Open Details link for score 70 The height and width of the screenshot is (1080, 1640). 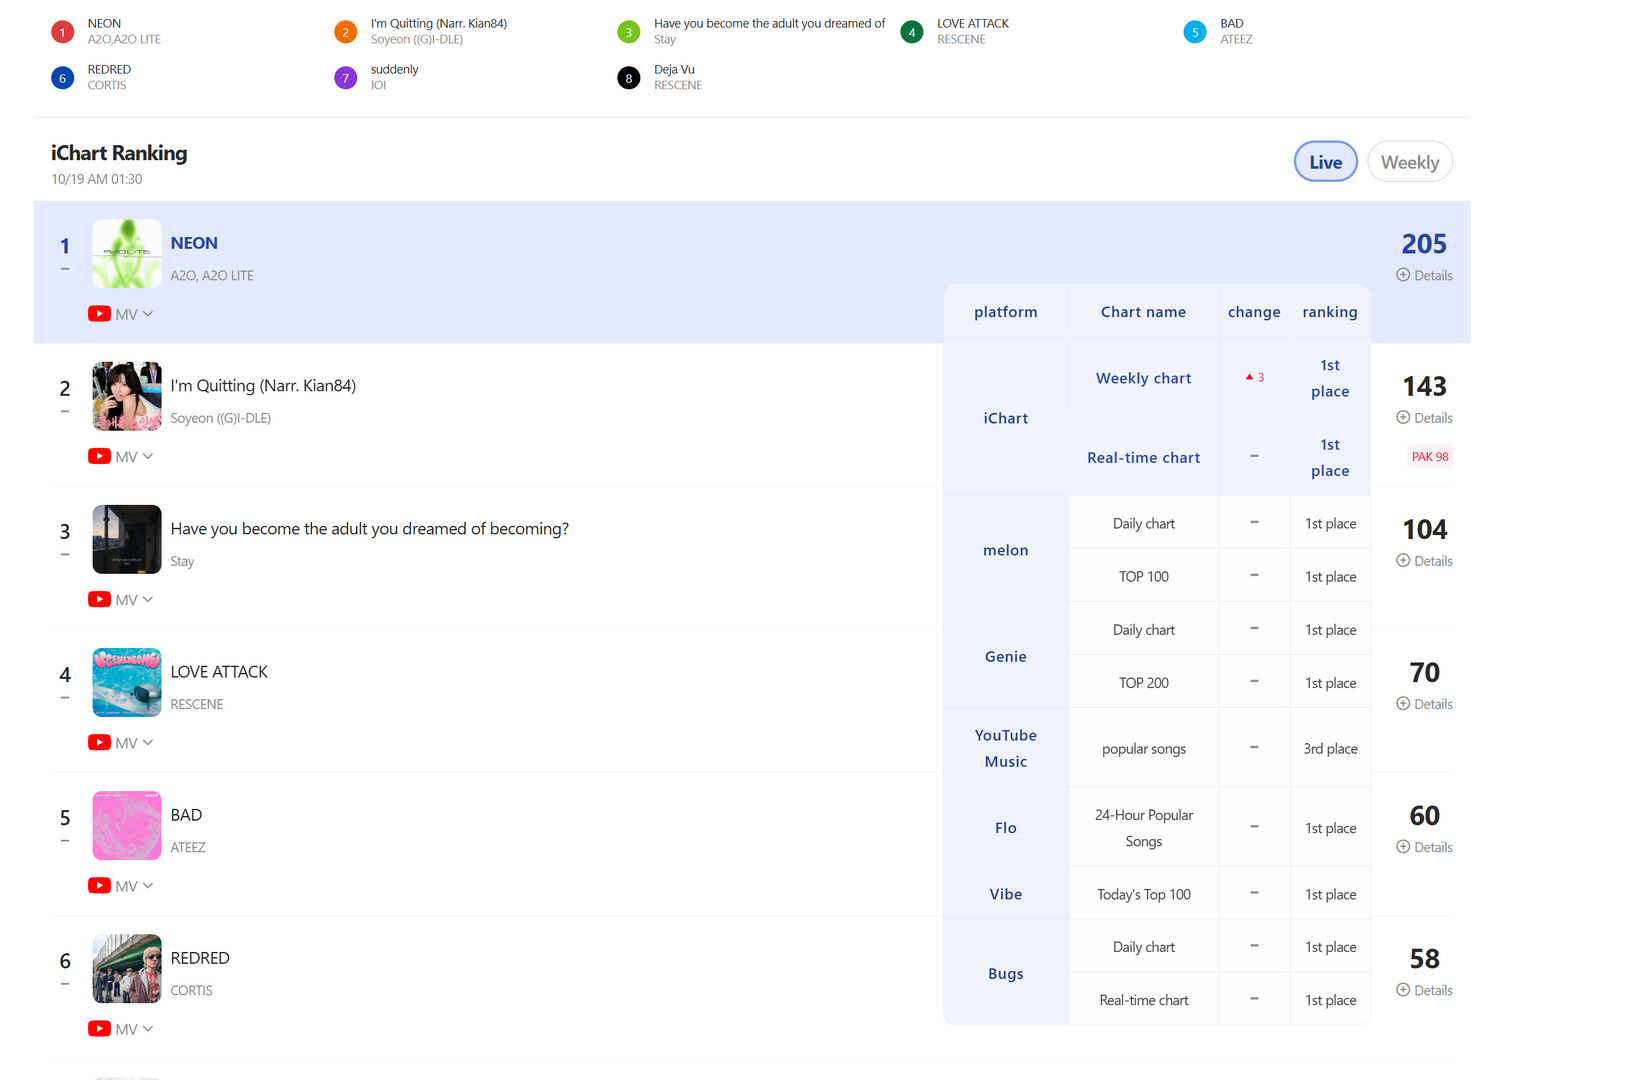click(x=1425, y=704)
